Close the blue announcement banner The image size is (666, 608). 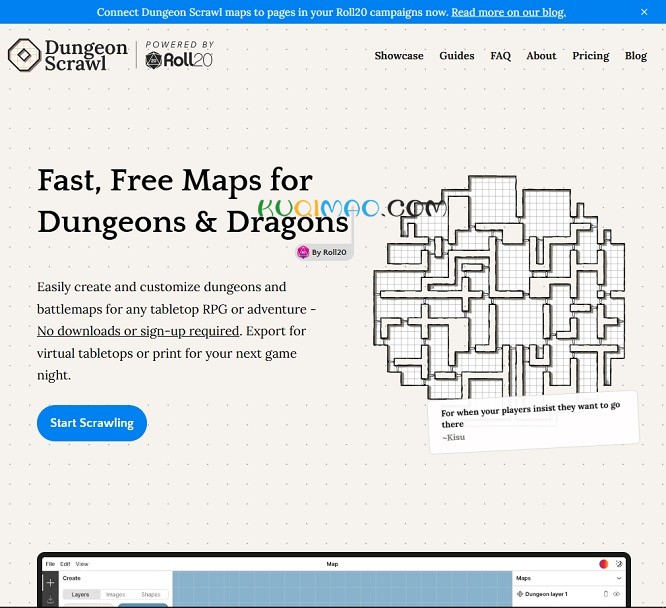pyautogui.click(x=644, y=12)
